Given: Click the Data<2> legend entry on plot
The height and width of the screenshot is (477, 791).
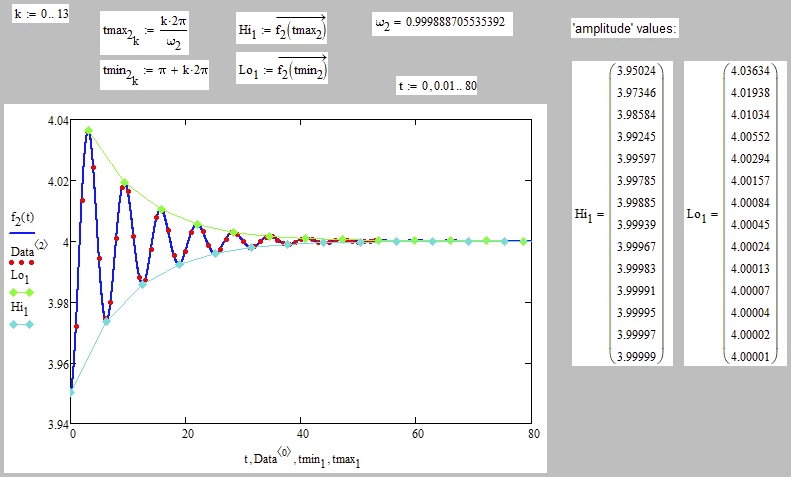Looking at the screenshot, I should 29,249.
